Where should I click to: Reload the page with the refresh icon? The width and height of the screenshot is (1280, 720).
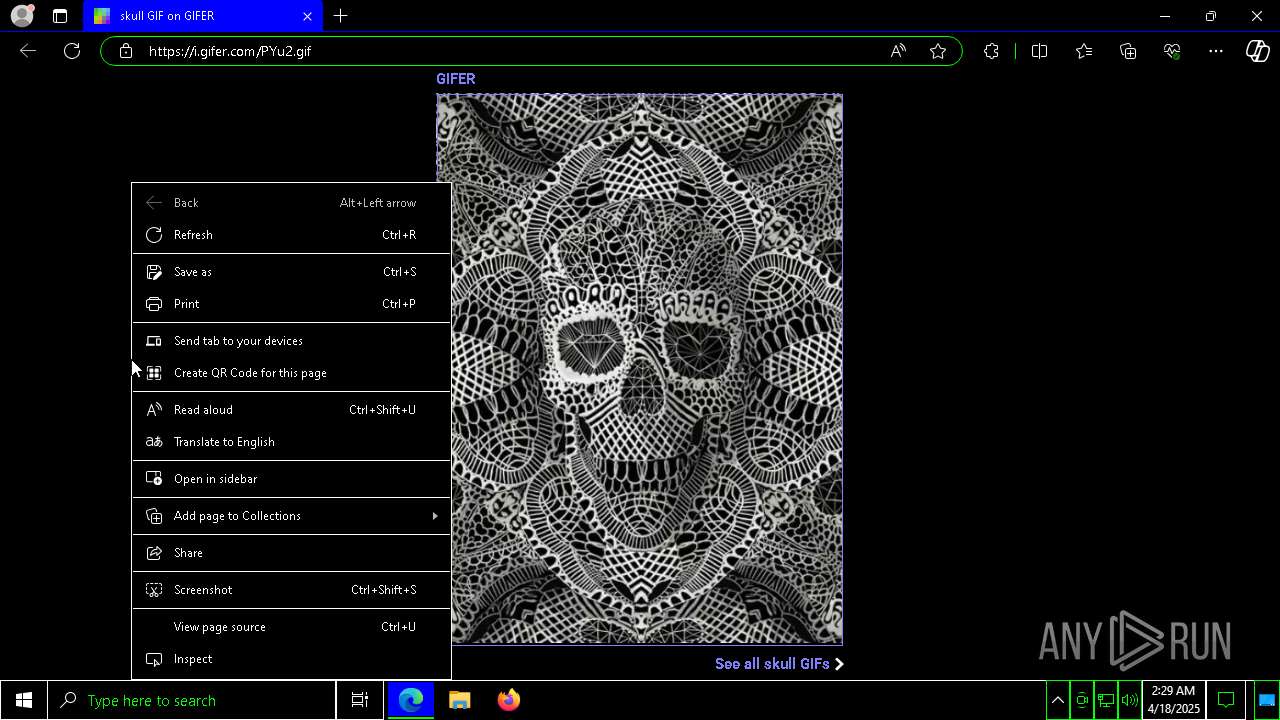pos(72,51)
